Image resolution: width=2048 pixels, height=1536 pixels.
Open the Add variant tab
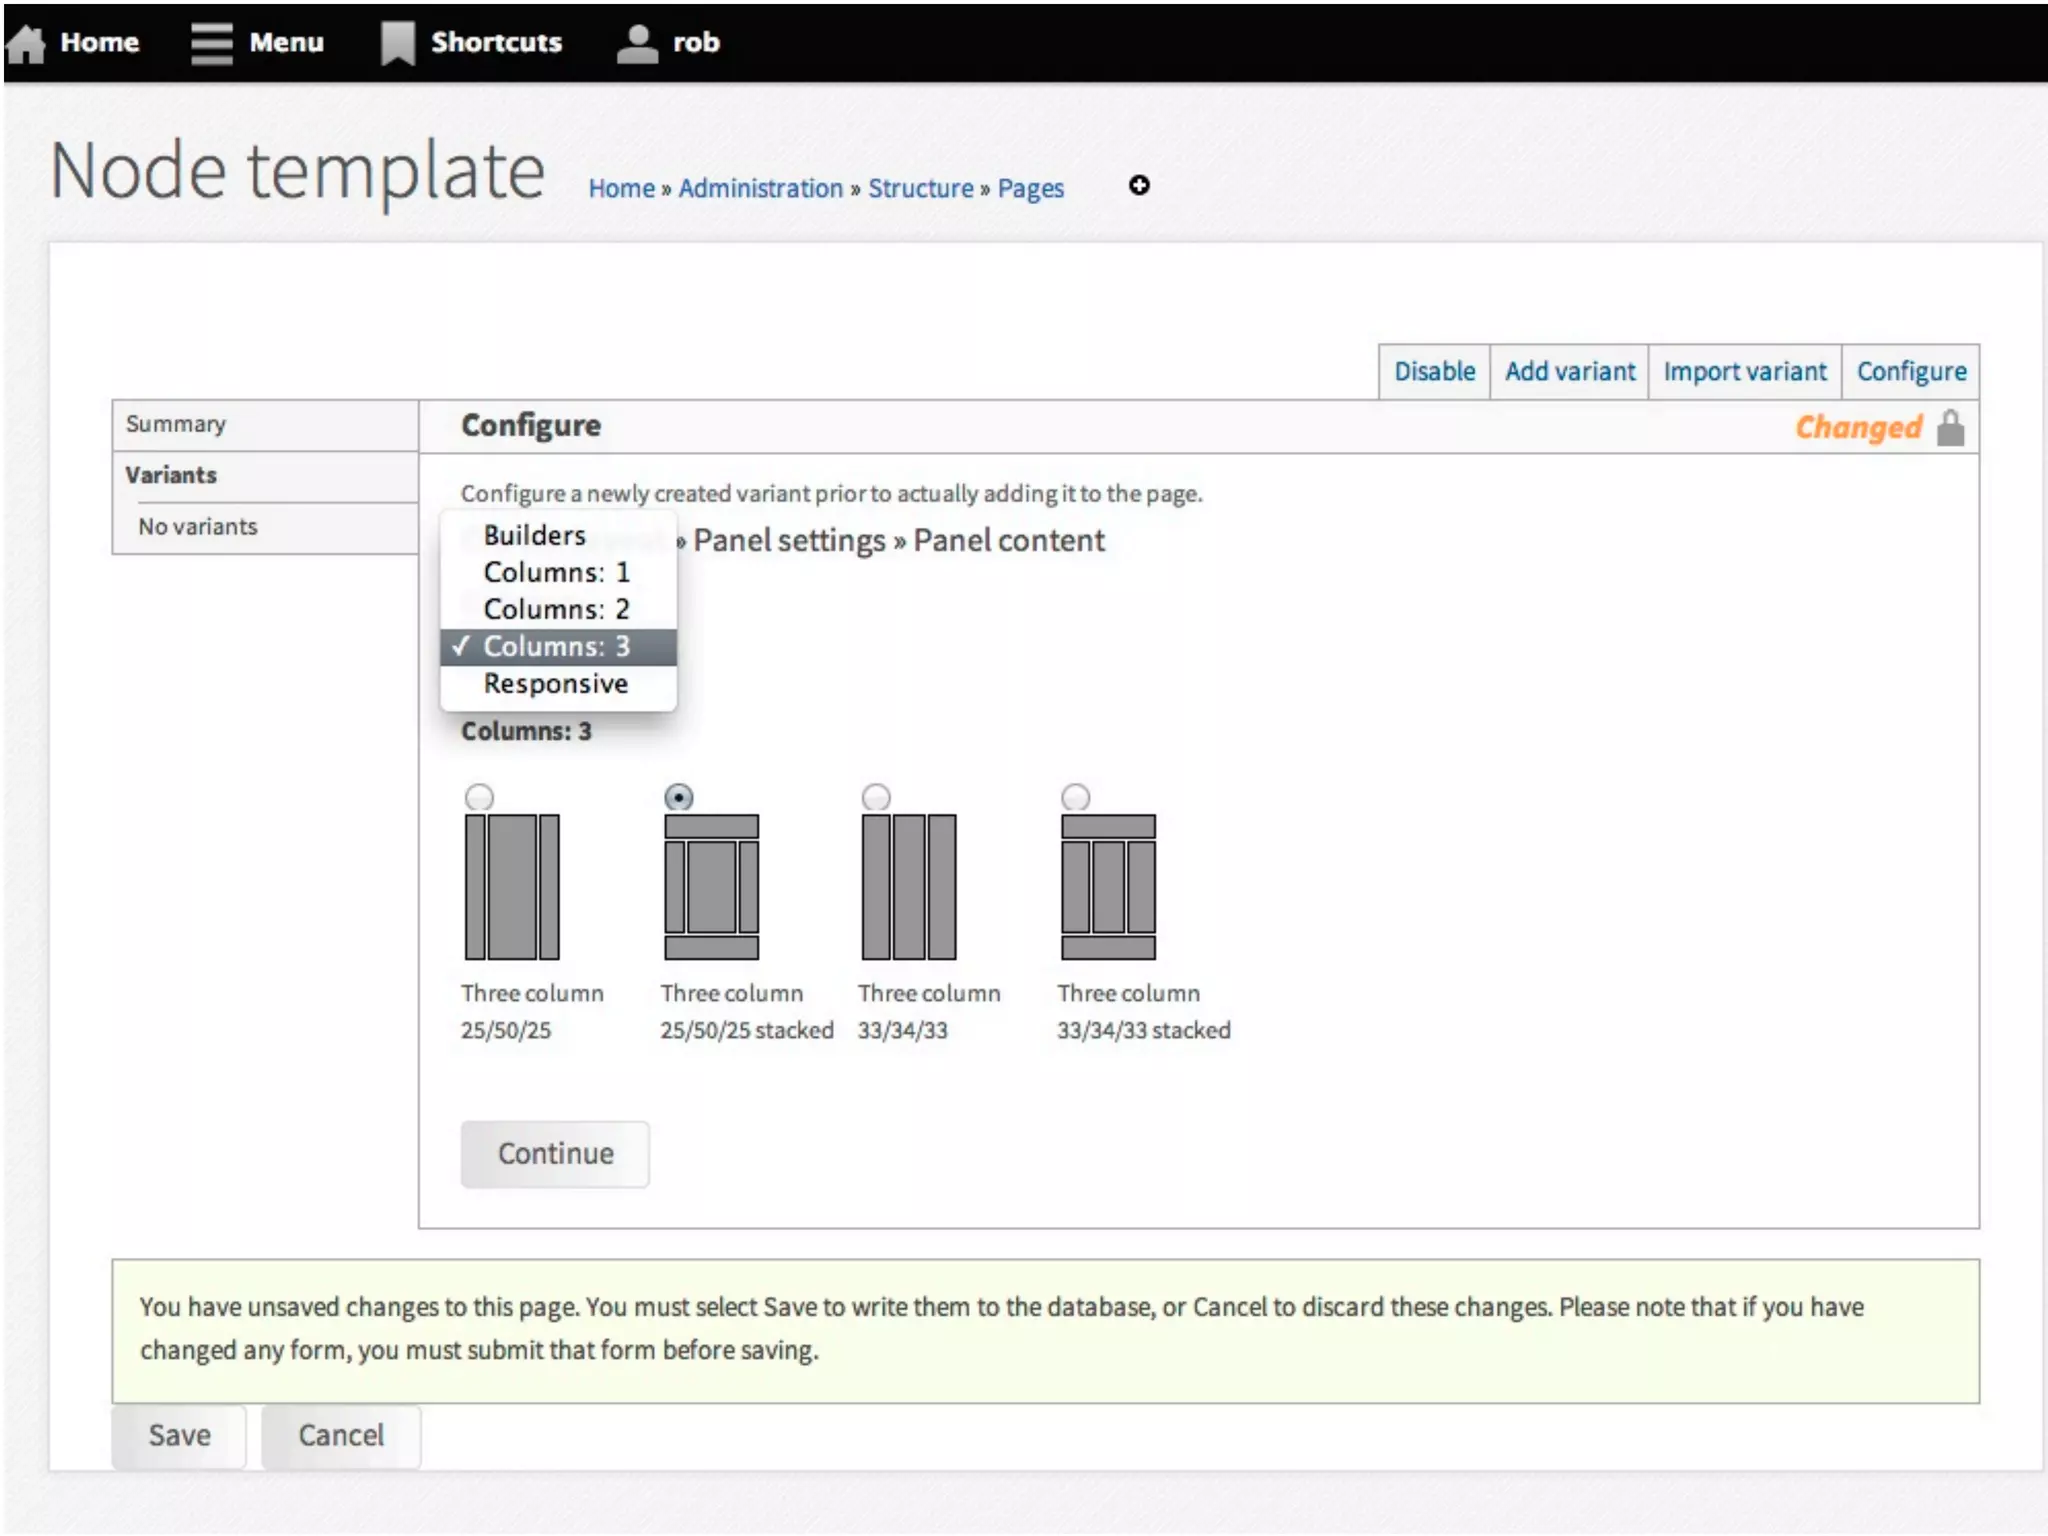click(1569, 372)
